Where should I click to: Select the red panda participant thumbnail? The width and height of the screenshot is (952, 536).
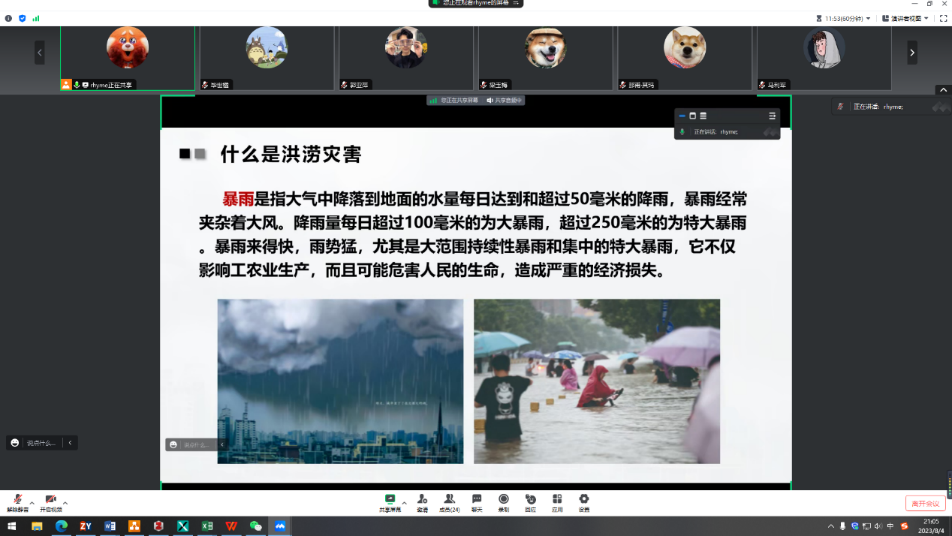click(x=127, y=48)
